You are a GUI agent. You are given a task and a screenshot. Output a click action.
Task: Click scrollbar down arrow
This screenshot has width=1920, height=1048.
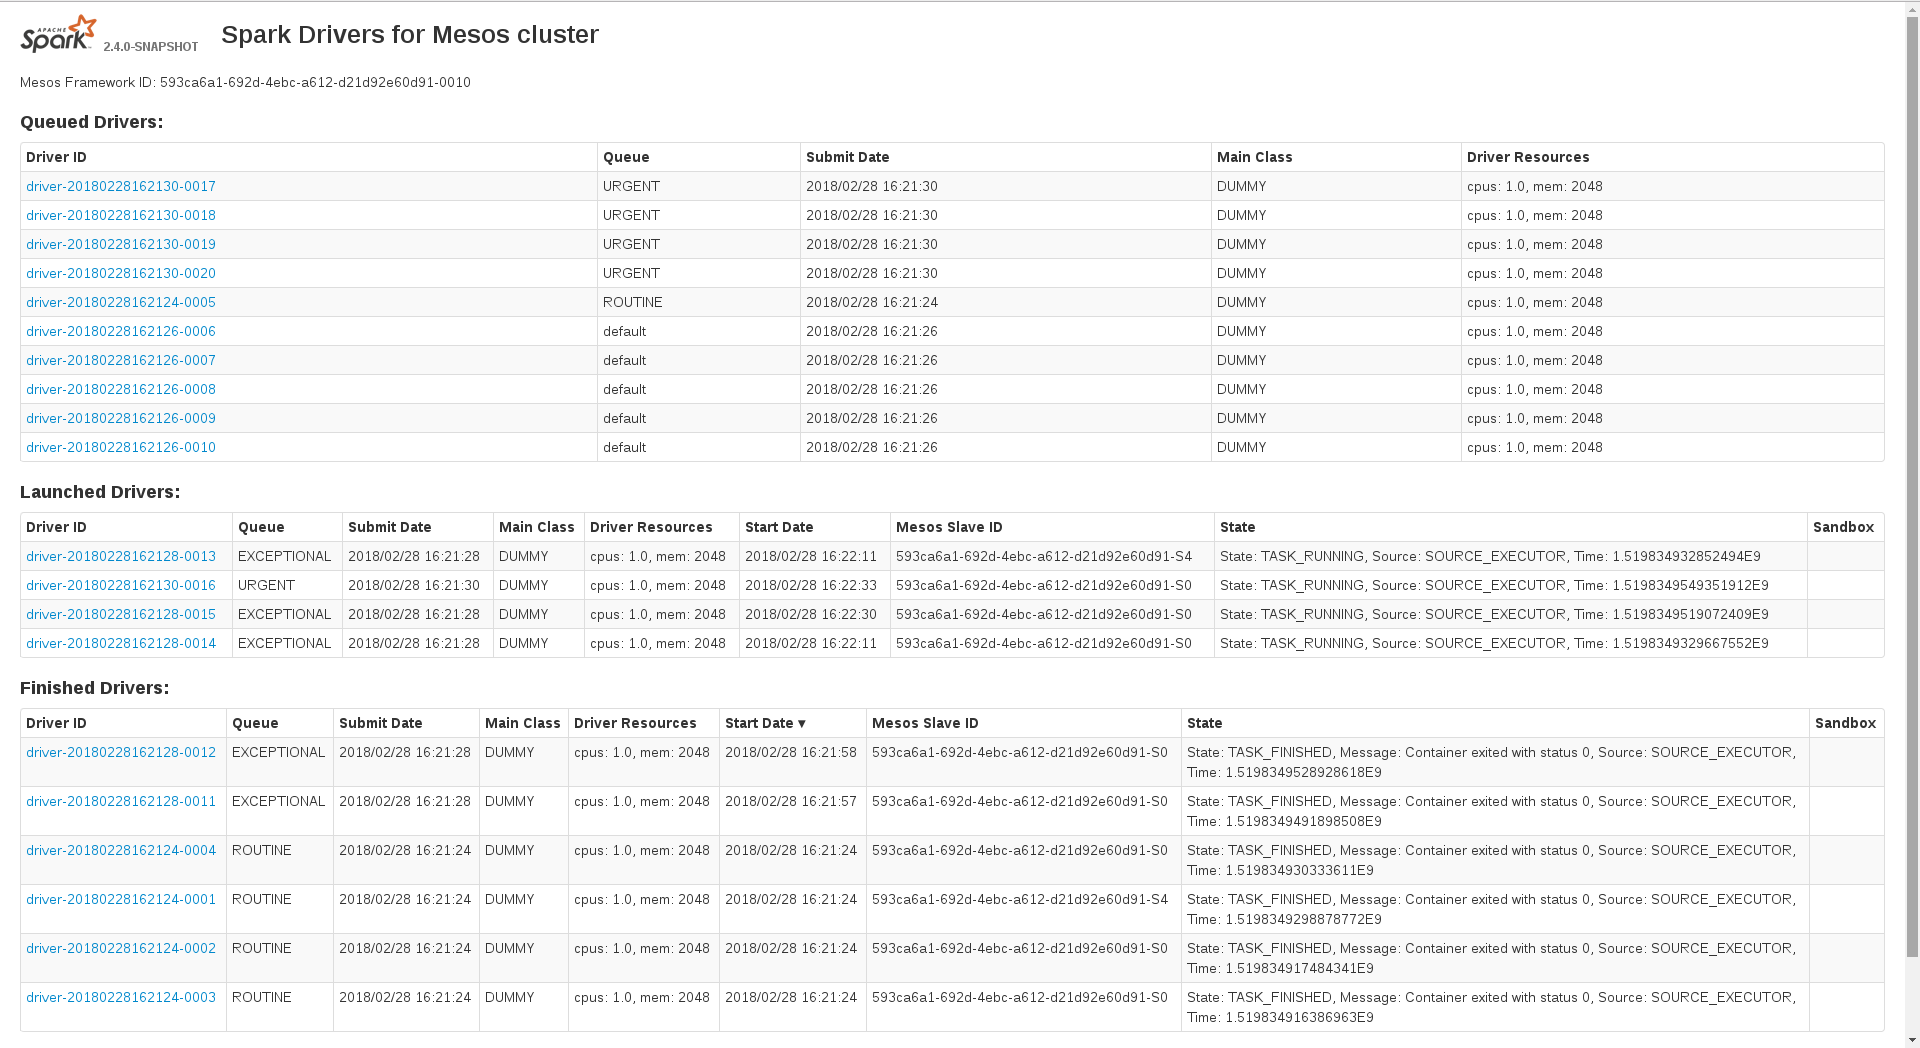click(1912, 1039)
